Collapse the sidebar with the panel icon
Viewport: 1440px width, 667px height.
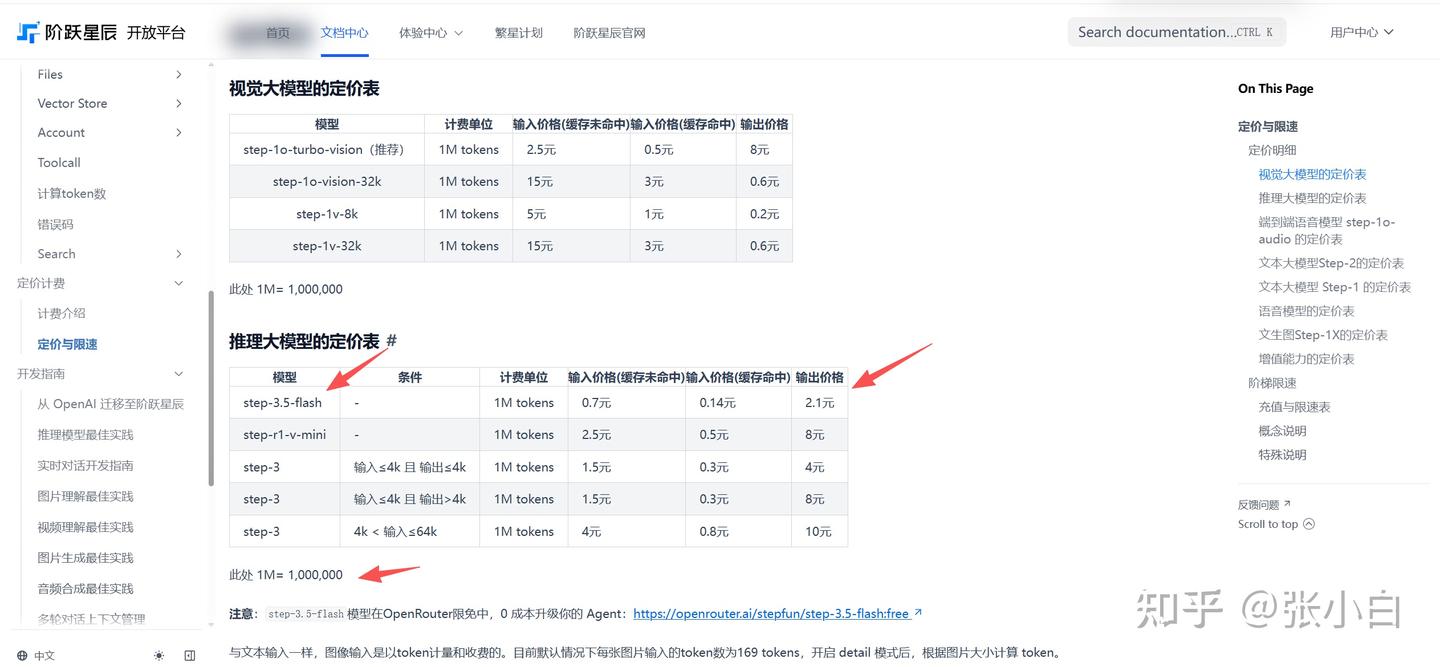click(190, 656)
